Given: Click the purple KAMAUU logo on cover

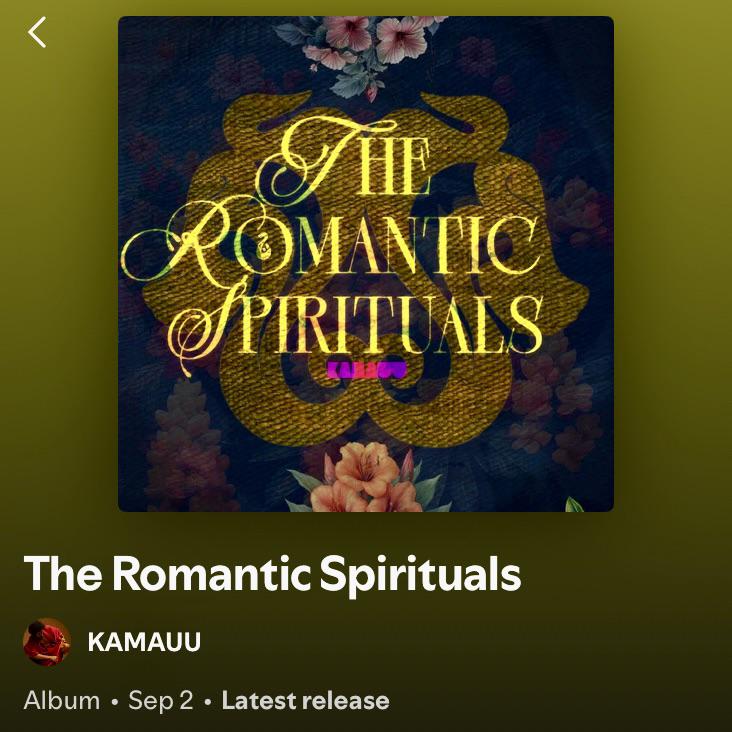Looking at the screenshot, I should (x=366, y=370).
